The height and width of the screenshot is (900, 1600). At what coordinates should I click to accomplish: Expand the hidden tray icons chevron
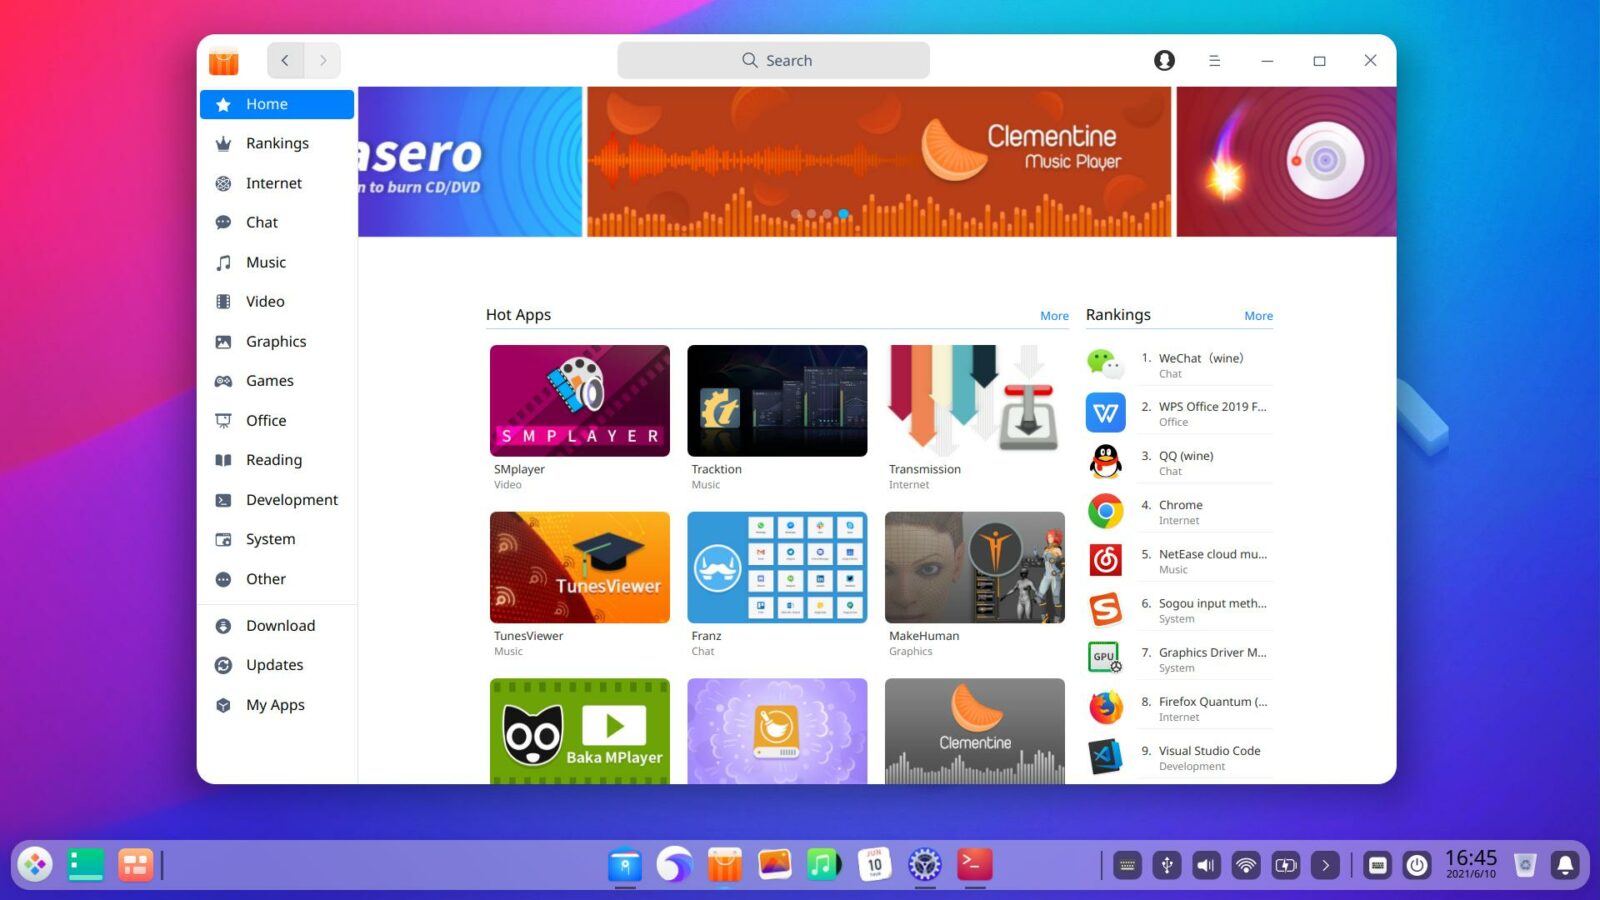[x=1326, y=864]
